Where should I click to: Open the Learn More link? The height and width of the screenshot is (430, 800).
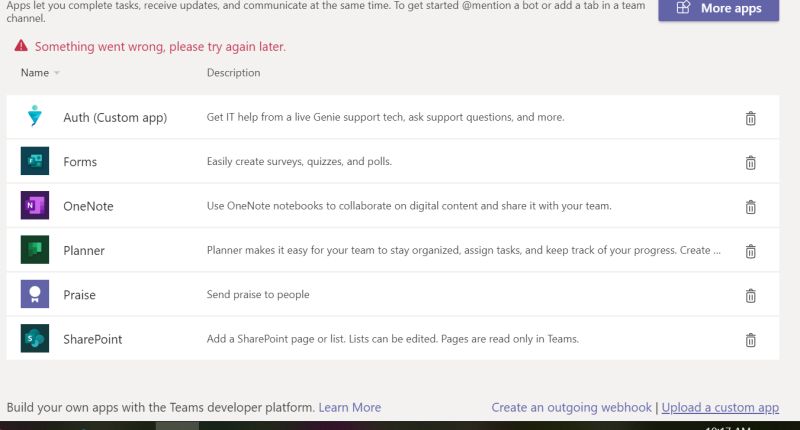[x=349, y=408]
